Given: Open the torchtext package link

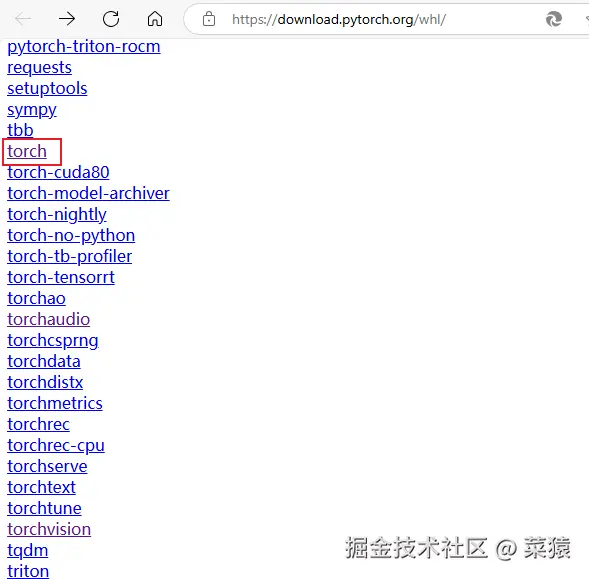Looking at the screenshot, I should (41, 488).
